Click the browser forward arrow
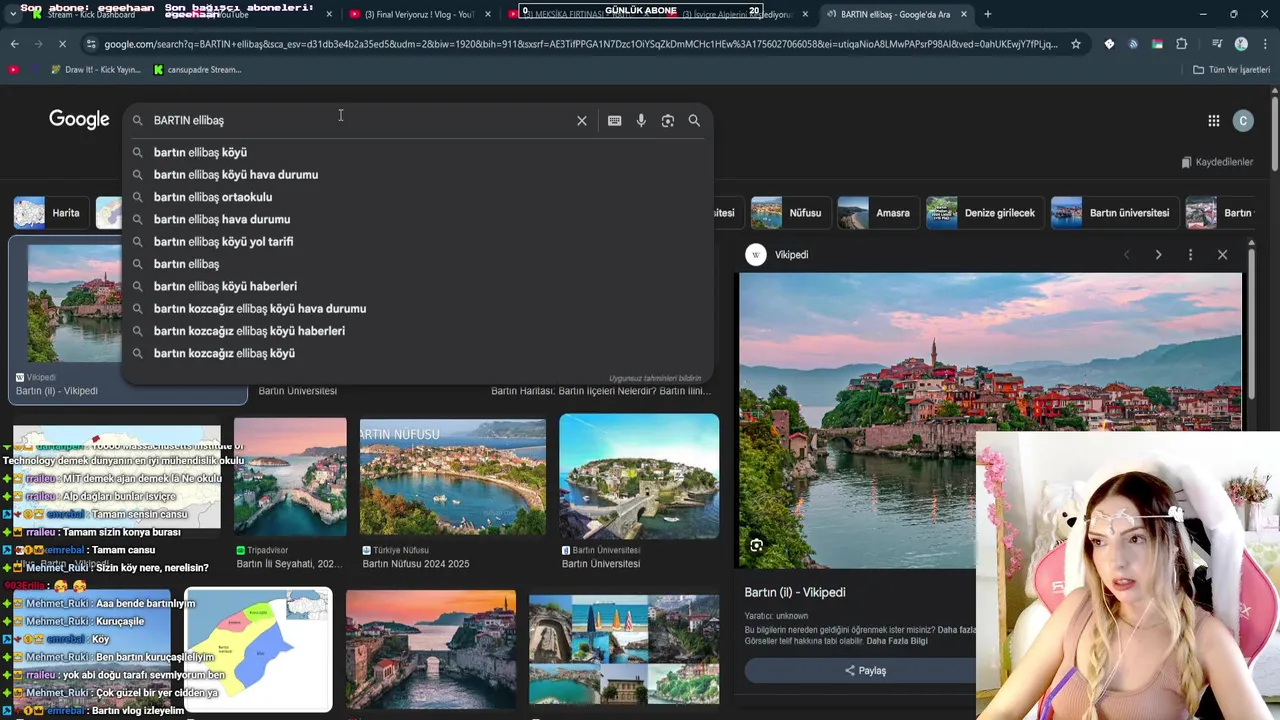 (x=37, y=44)
